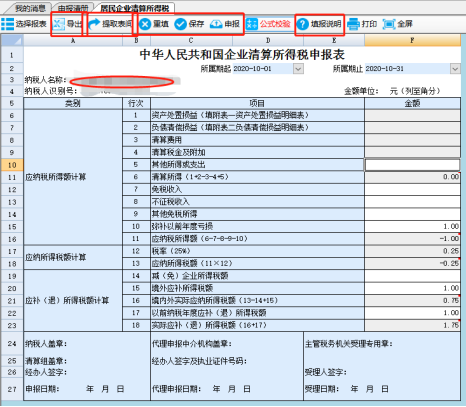The image size is (466, 407).
Task: Select the 免税收入 amount cell
Action: [412, 189]
